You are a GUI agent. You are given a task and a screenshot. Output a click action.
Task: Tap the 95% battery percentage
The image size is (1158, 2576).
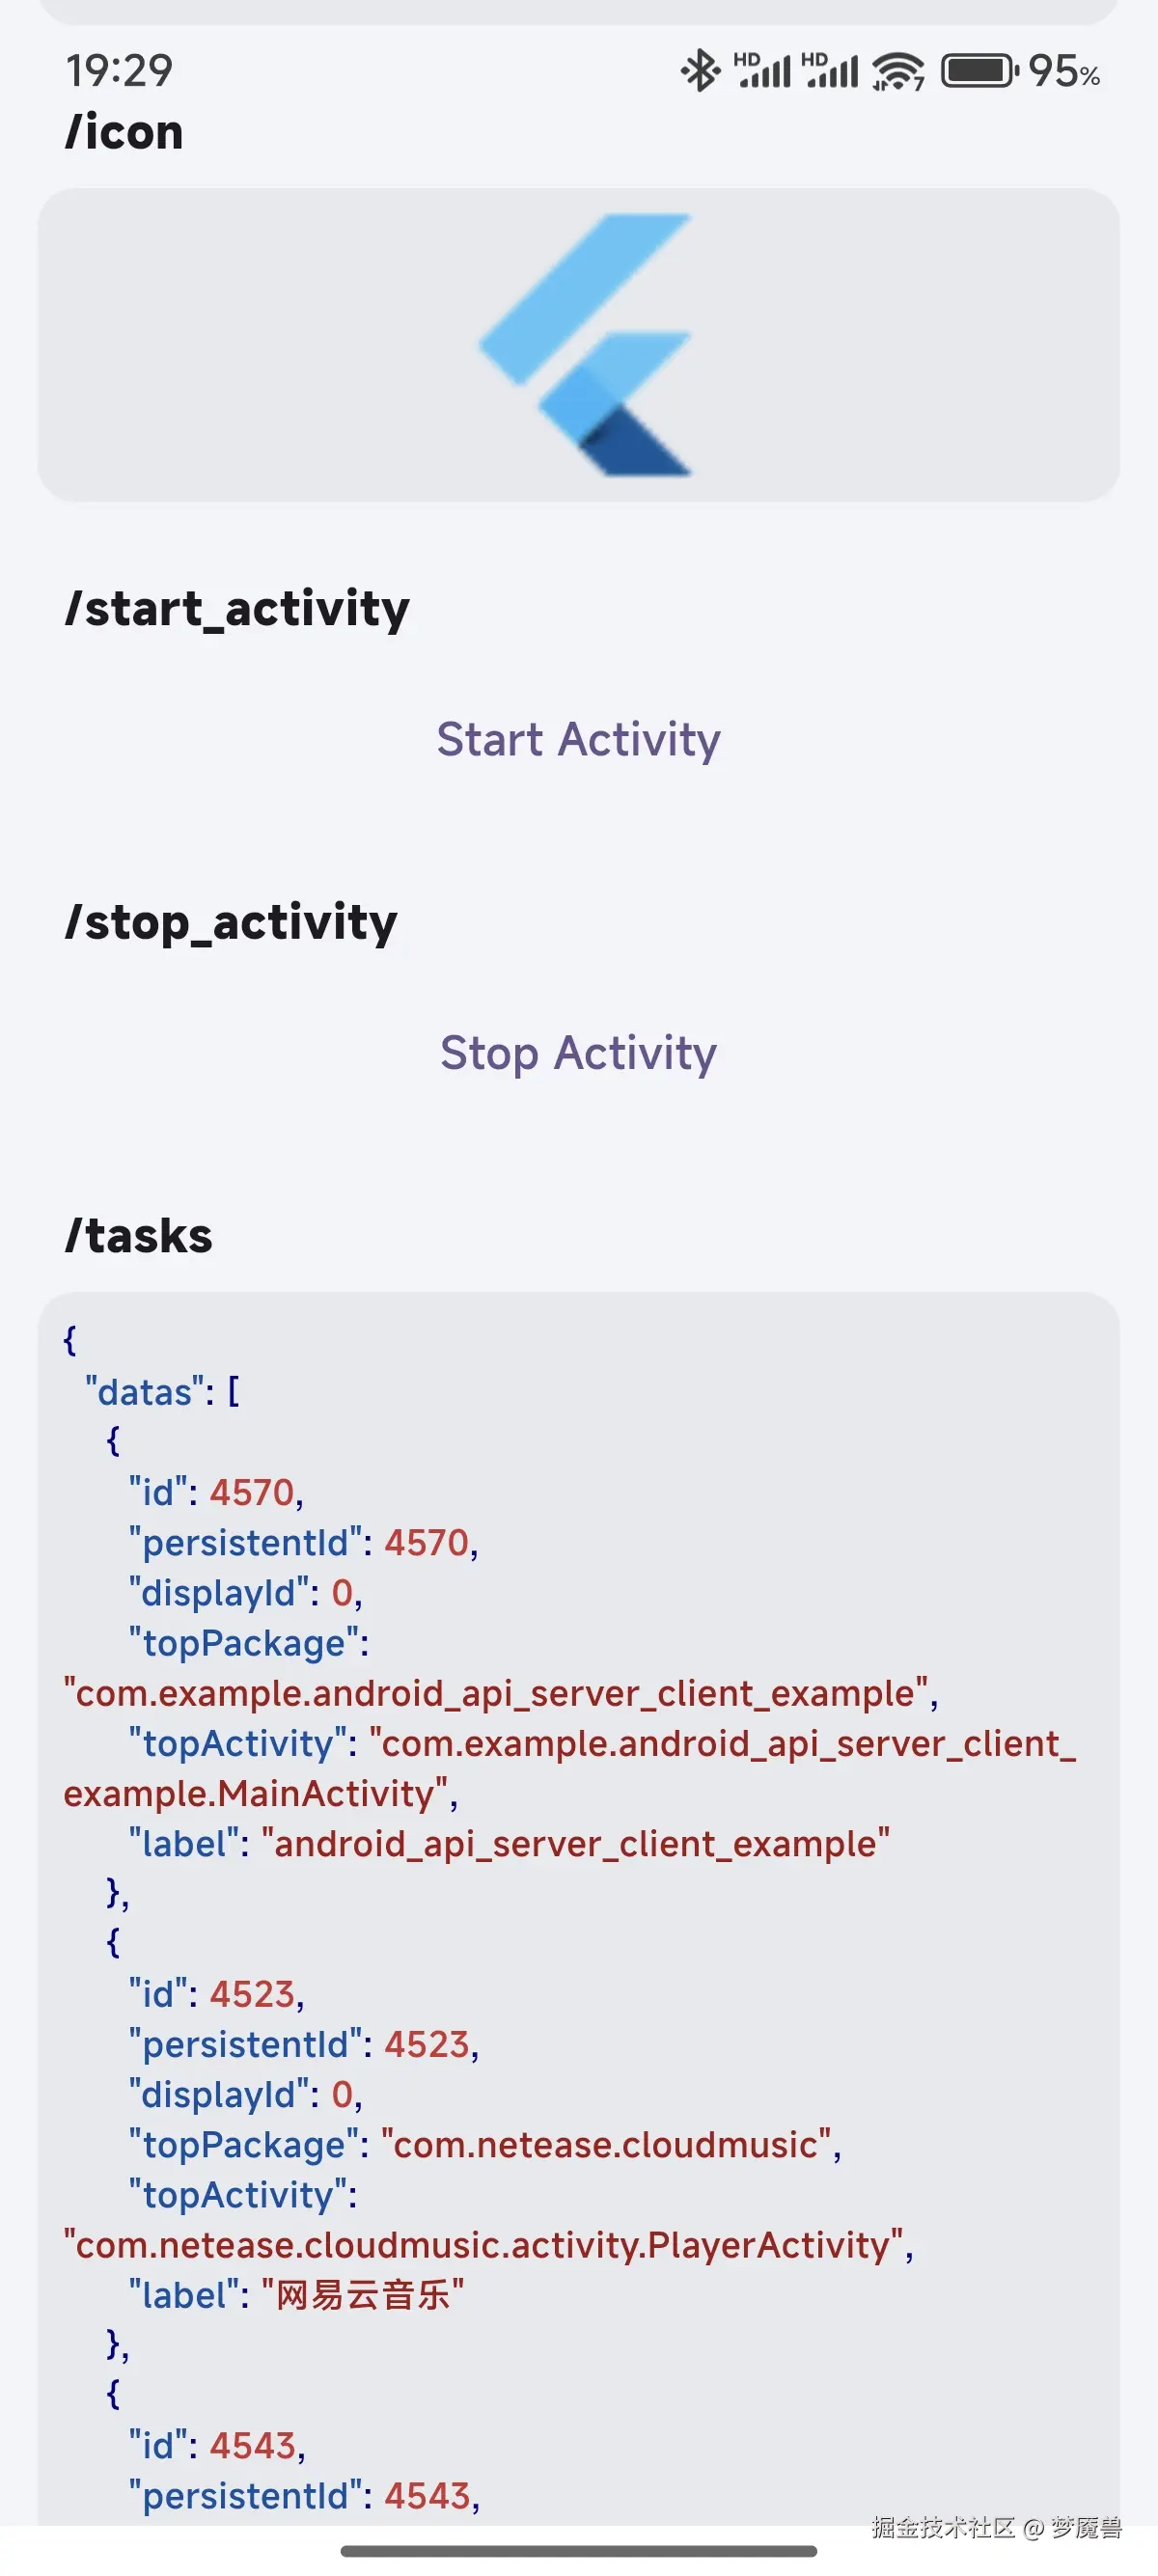click(x=1064, y=71)
